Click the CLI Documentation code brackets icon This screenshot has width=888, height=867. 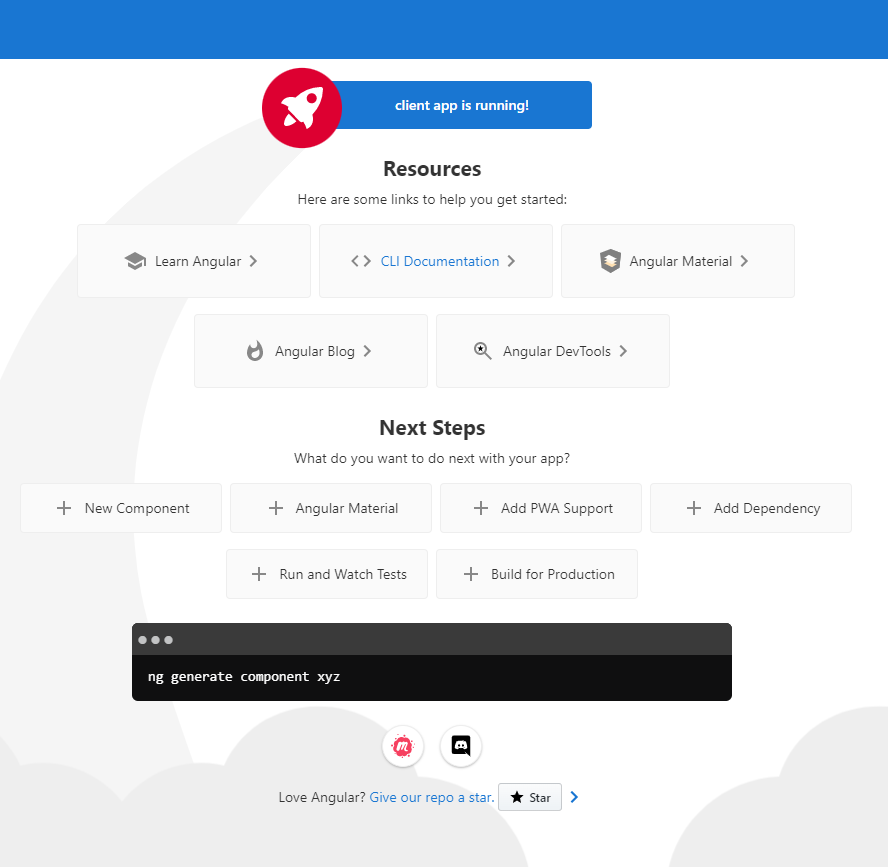(361, 261)
